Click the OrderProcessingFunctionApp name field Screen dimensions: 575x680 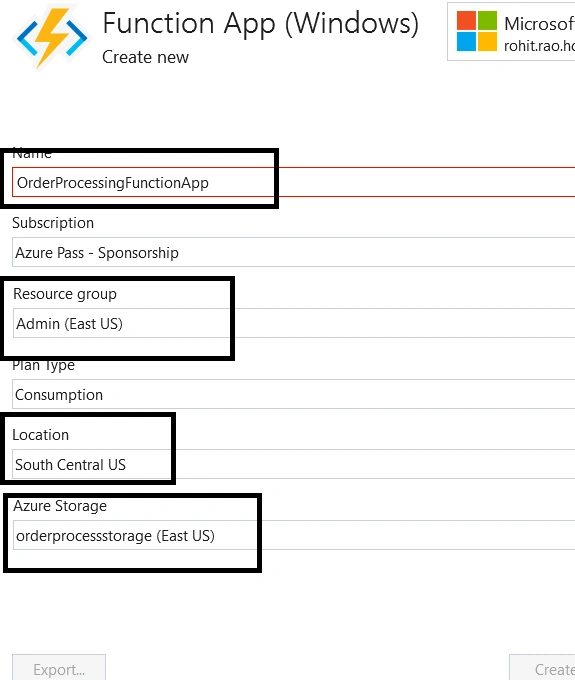[294, 183]
